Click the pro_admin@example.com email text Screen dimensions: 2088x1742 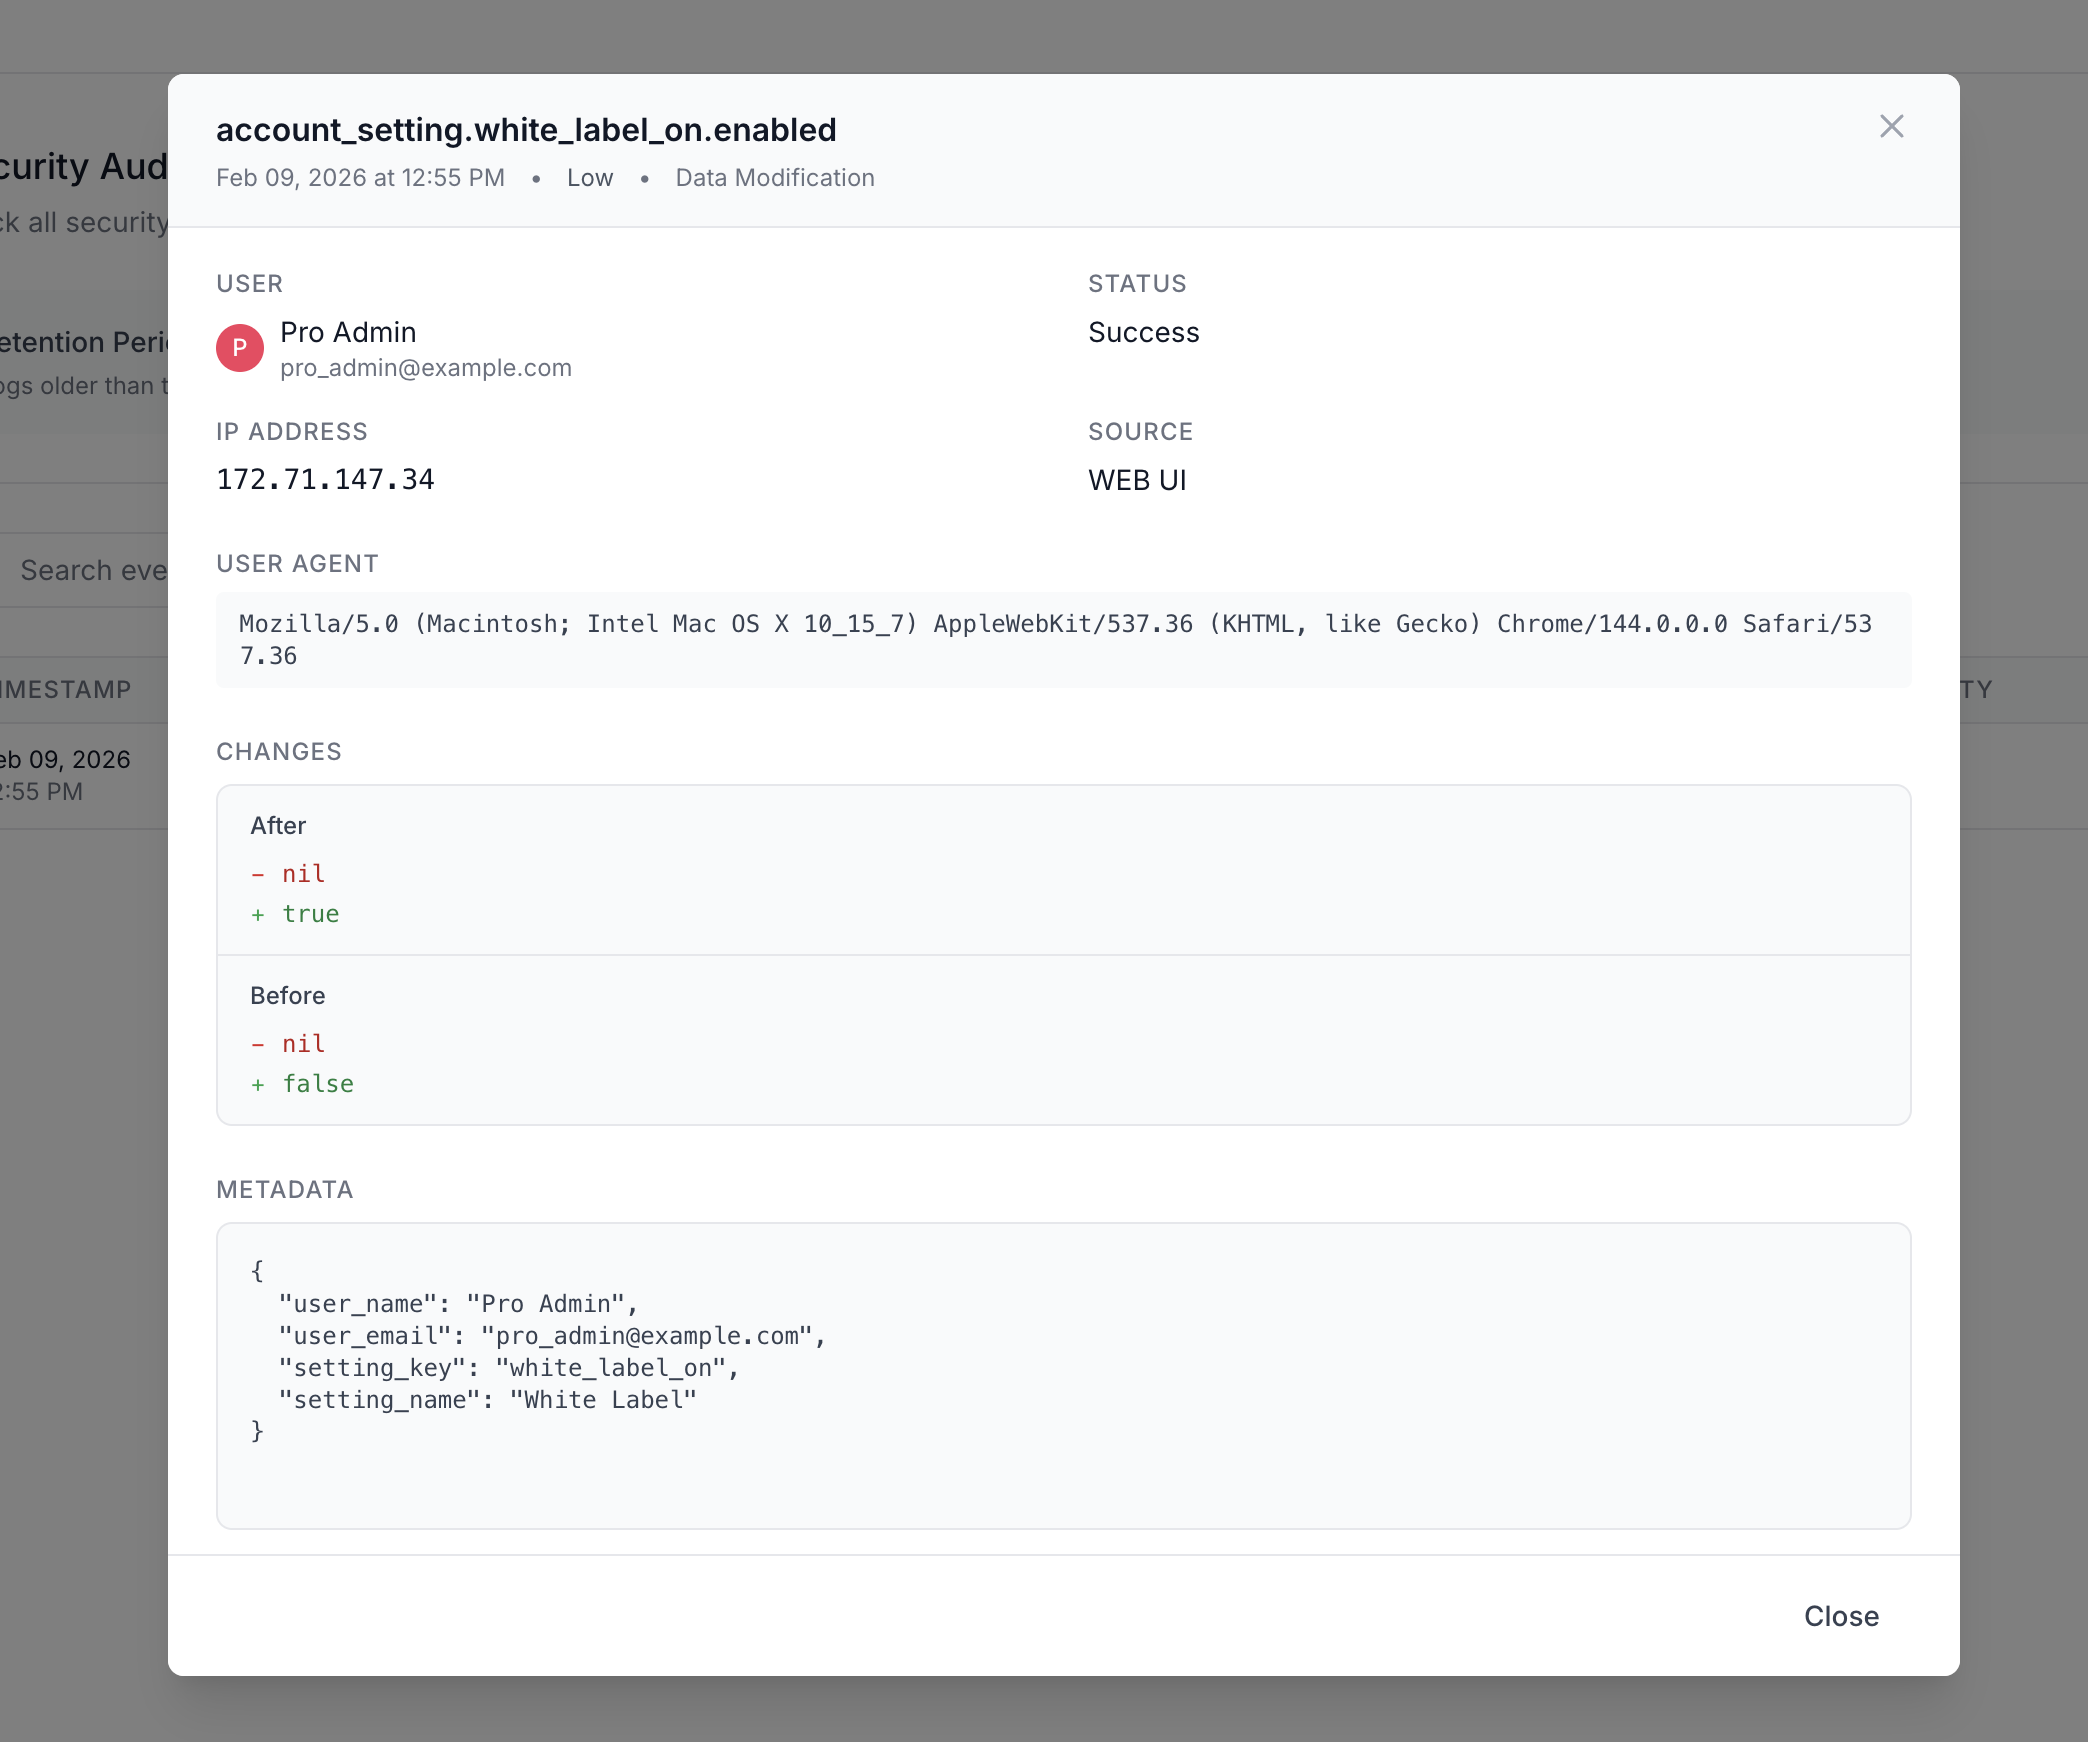425,368
